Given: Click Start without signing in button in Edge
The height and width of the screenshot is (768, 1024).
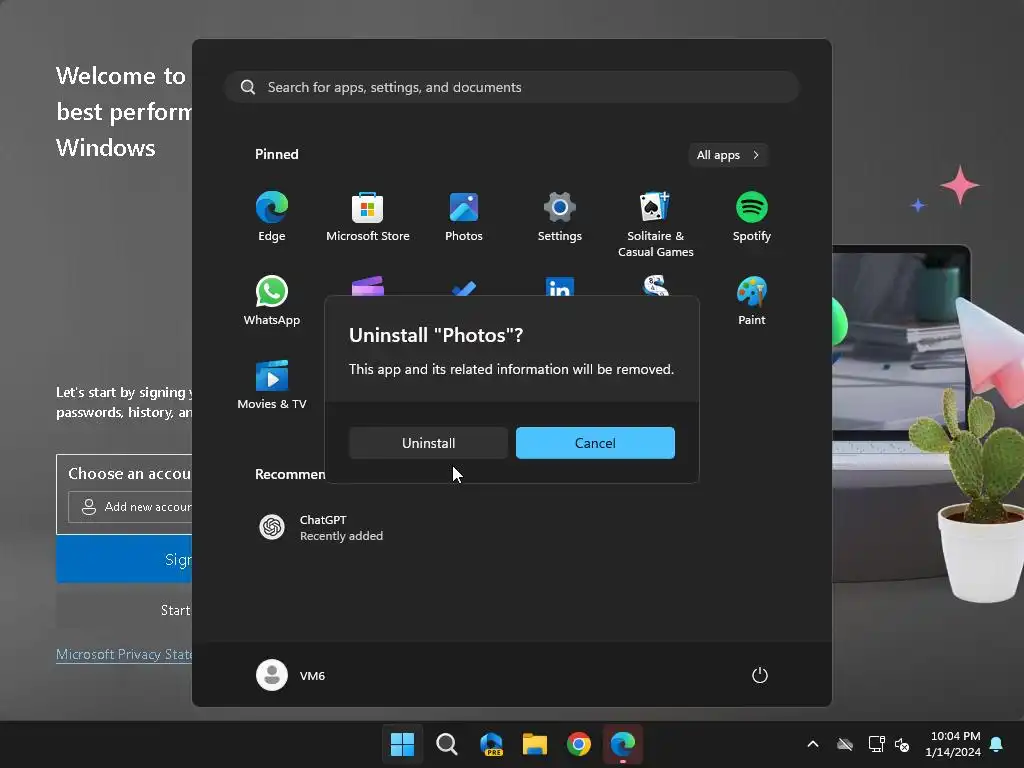Looking at the screenshot, I should click(124, 610).
